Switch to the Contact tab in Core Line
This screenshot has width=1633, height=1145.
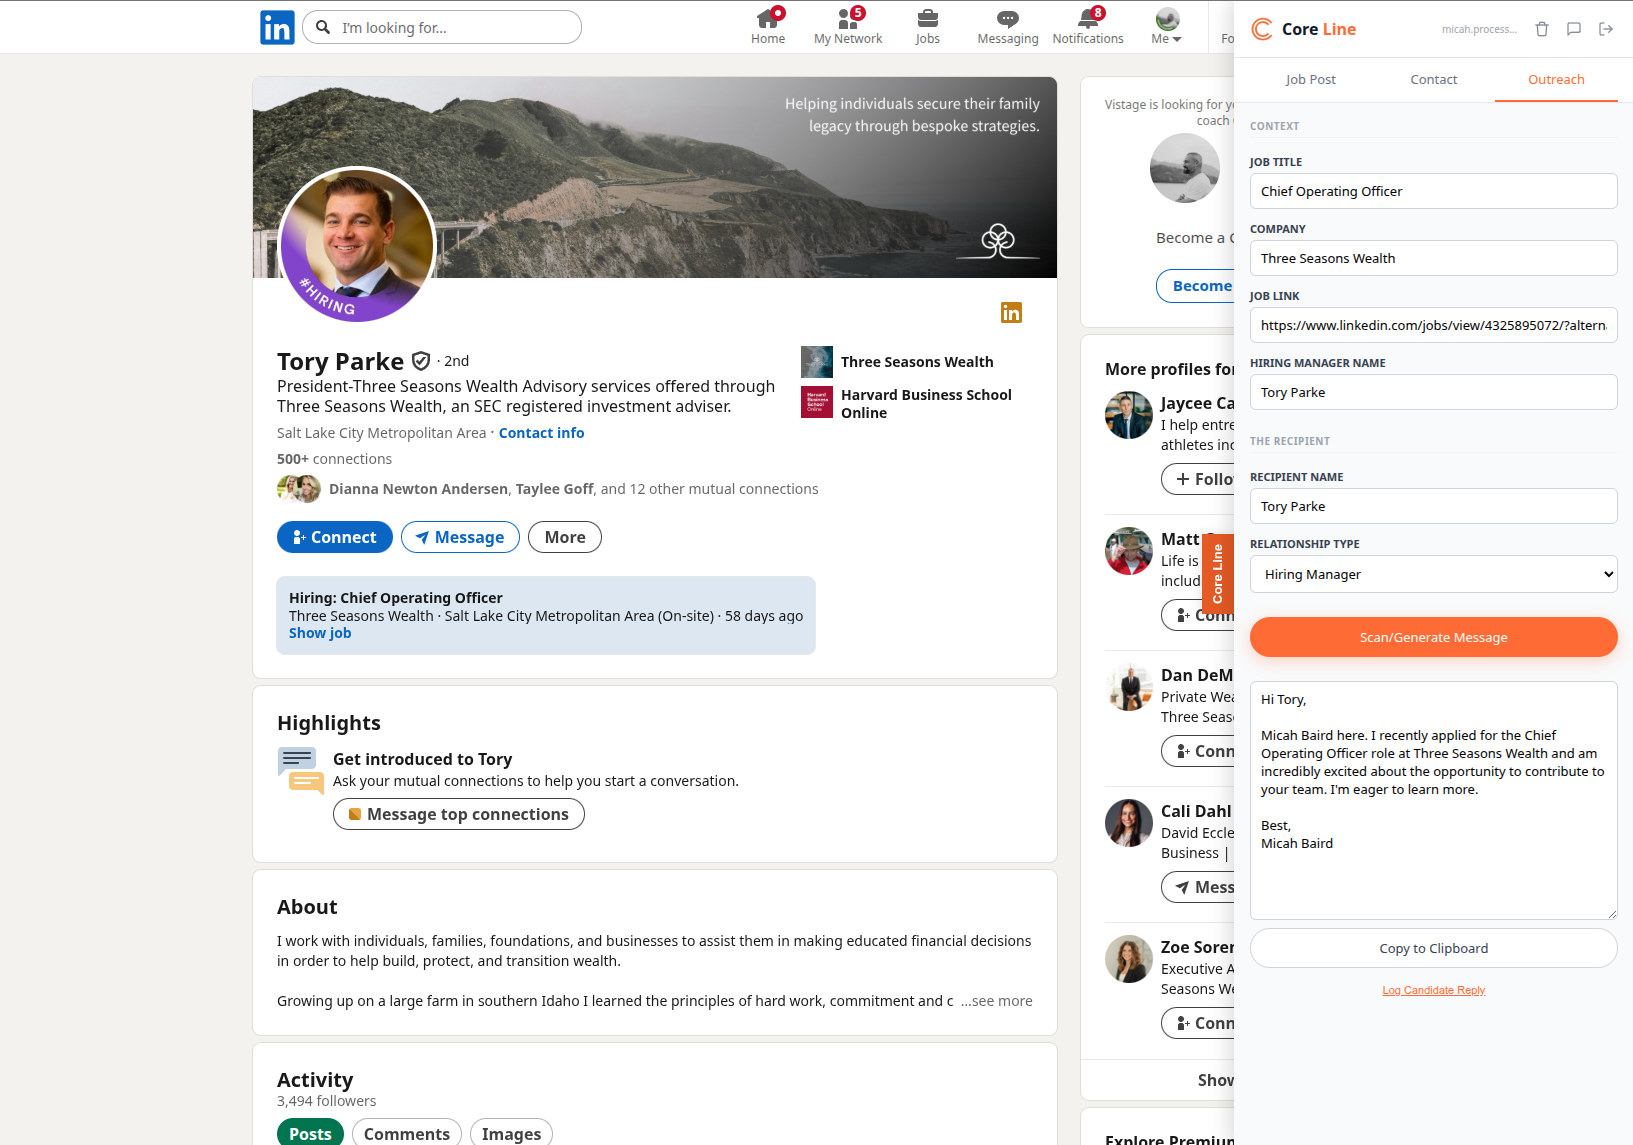1433,79
